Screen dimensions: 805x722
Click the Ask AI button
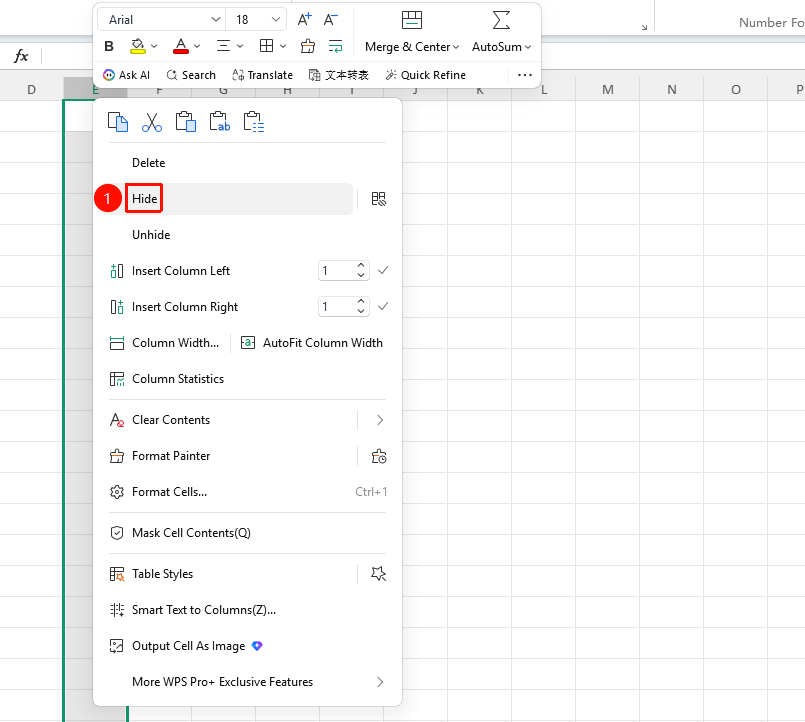126,75
